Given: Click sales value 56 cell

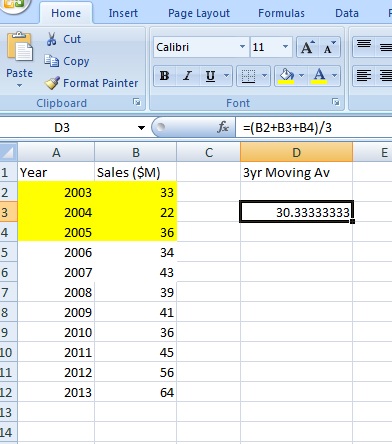Looking at the screenshot, I should (136, 372).
